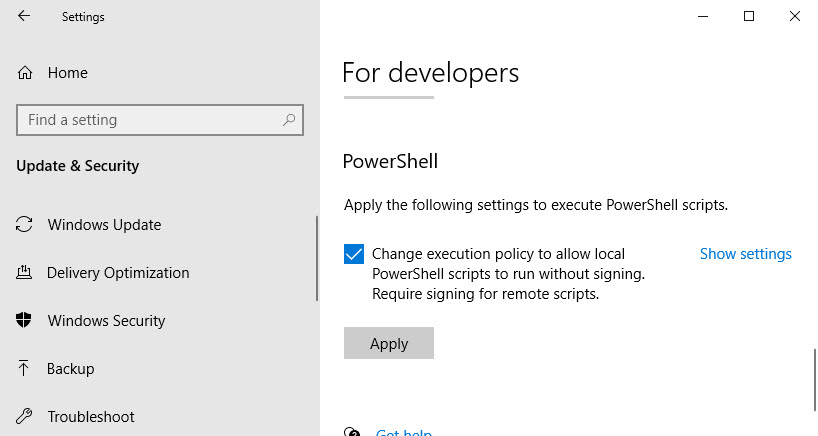Click the Backup upload arrow icon

tap(23, 368)
